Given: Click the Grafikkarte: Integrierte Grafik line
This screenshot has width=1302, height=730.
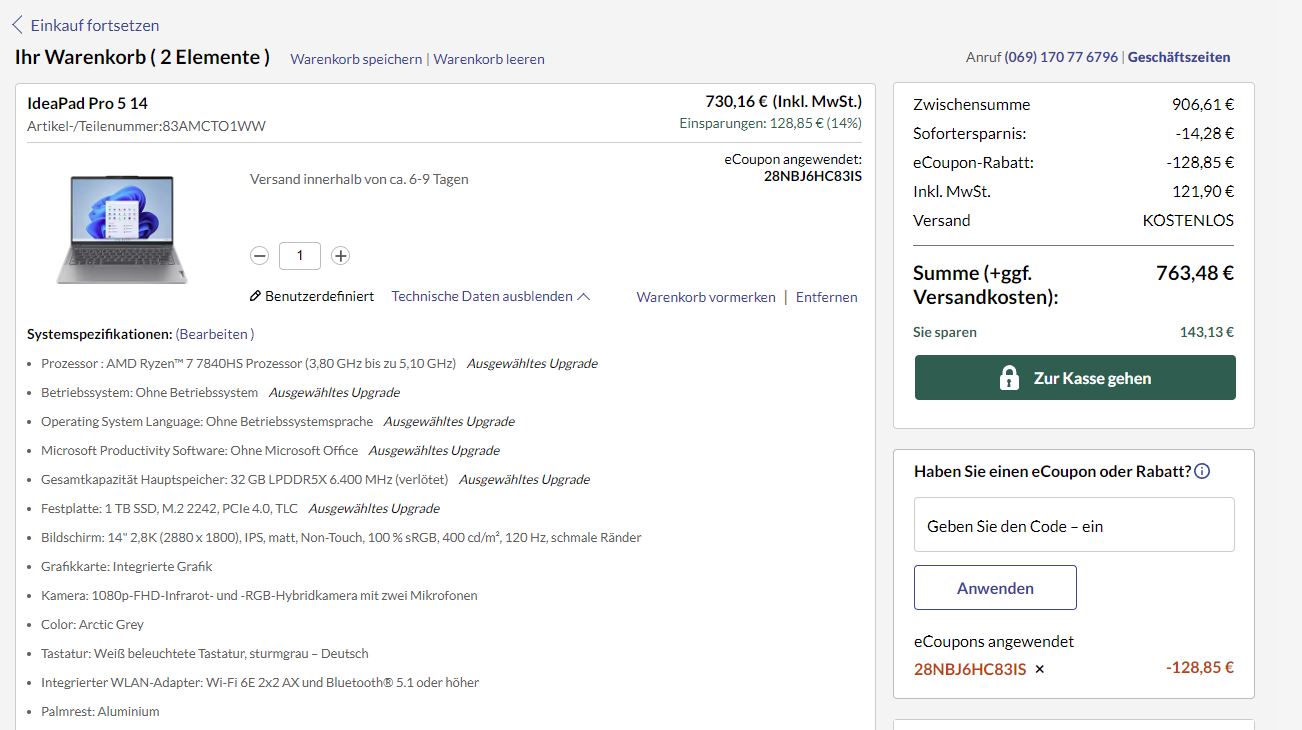Looking at the screenshot, I should pos(127,566).
